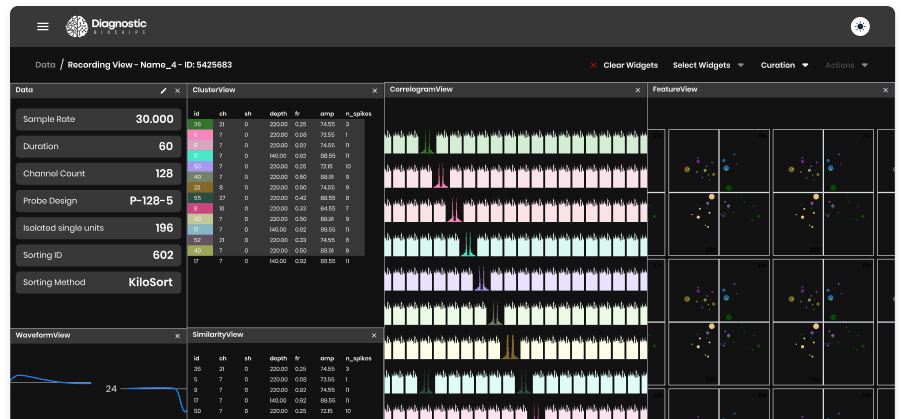Click the dark green autocorrelogram peak in CorrelogramView

[x=427, y=142]
